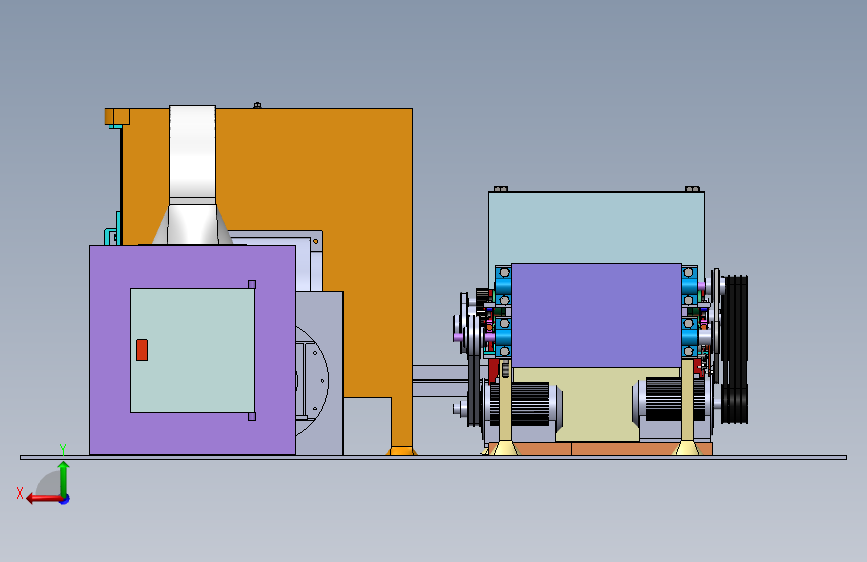
Task: Select the left bolt atop the light blue cover
Action: (x=501, y=189)
